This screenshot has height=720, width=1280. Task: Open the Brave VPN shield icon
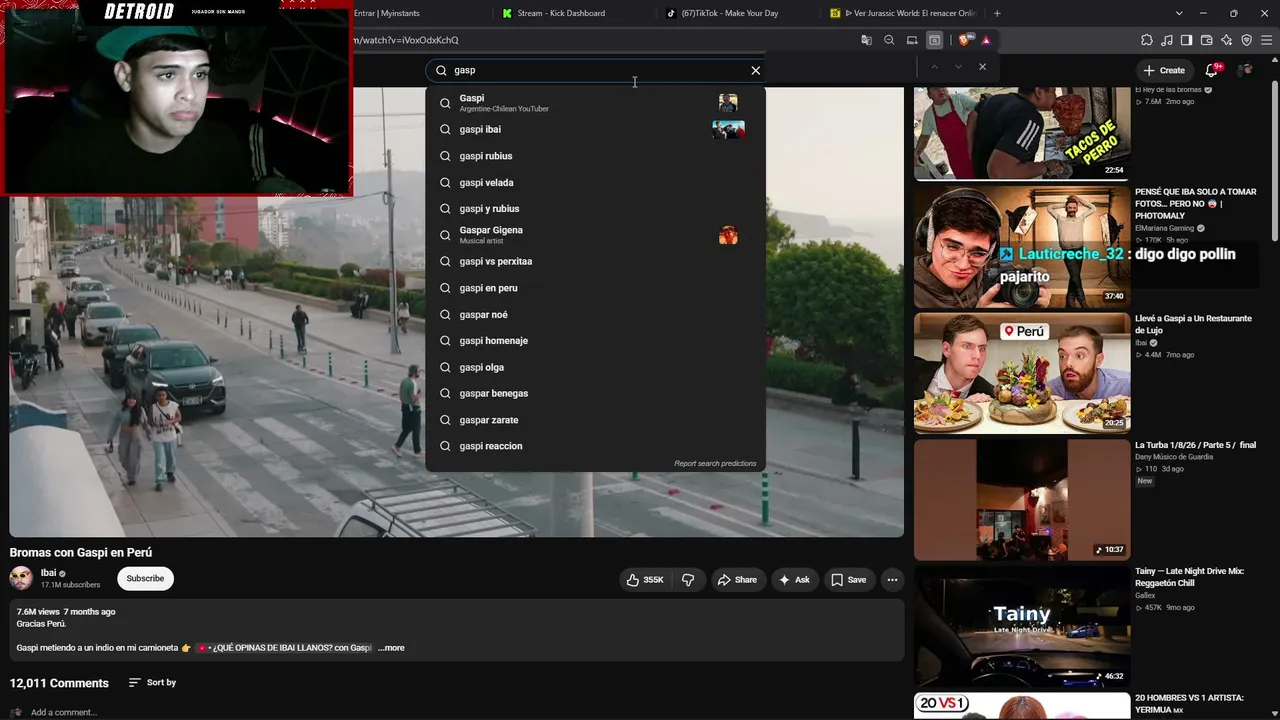(1246, 40)
